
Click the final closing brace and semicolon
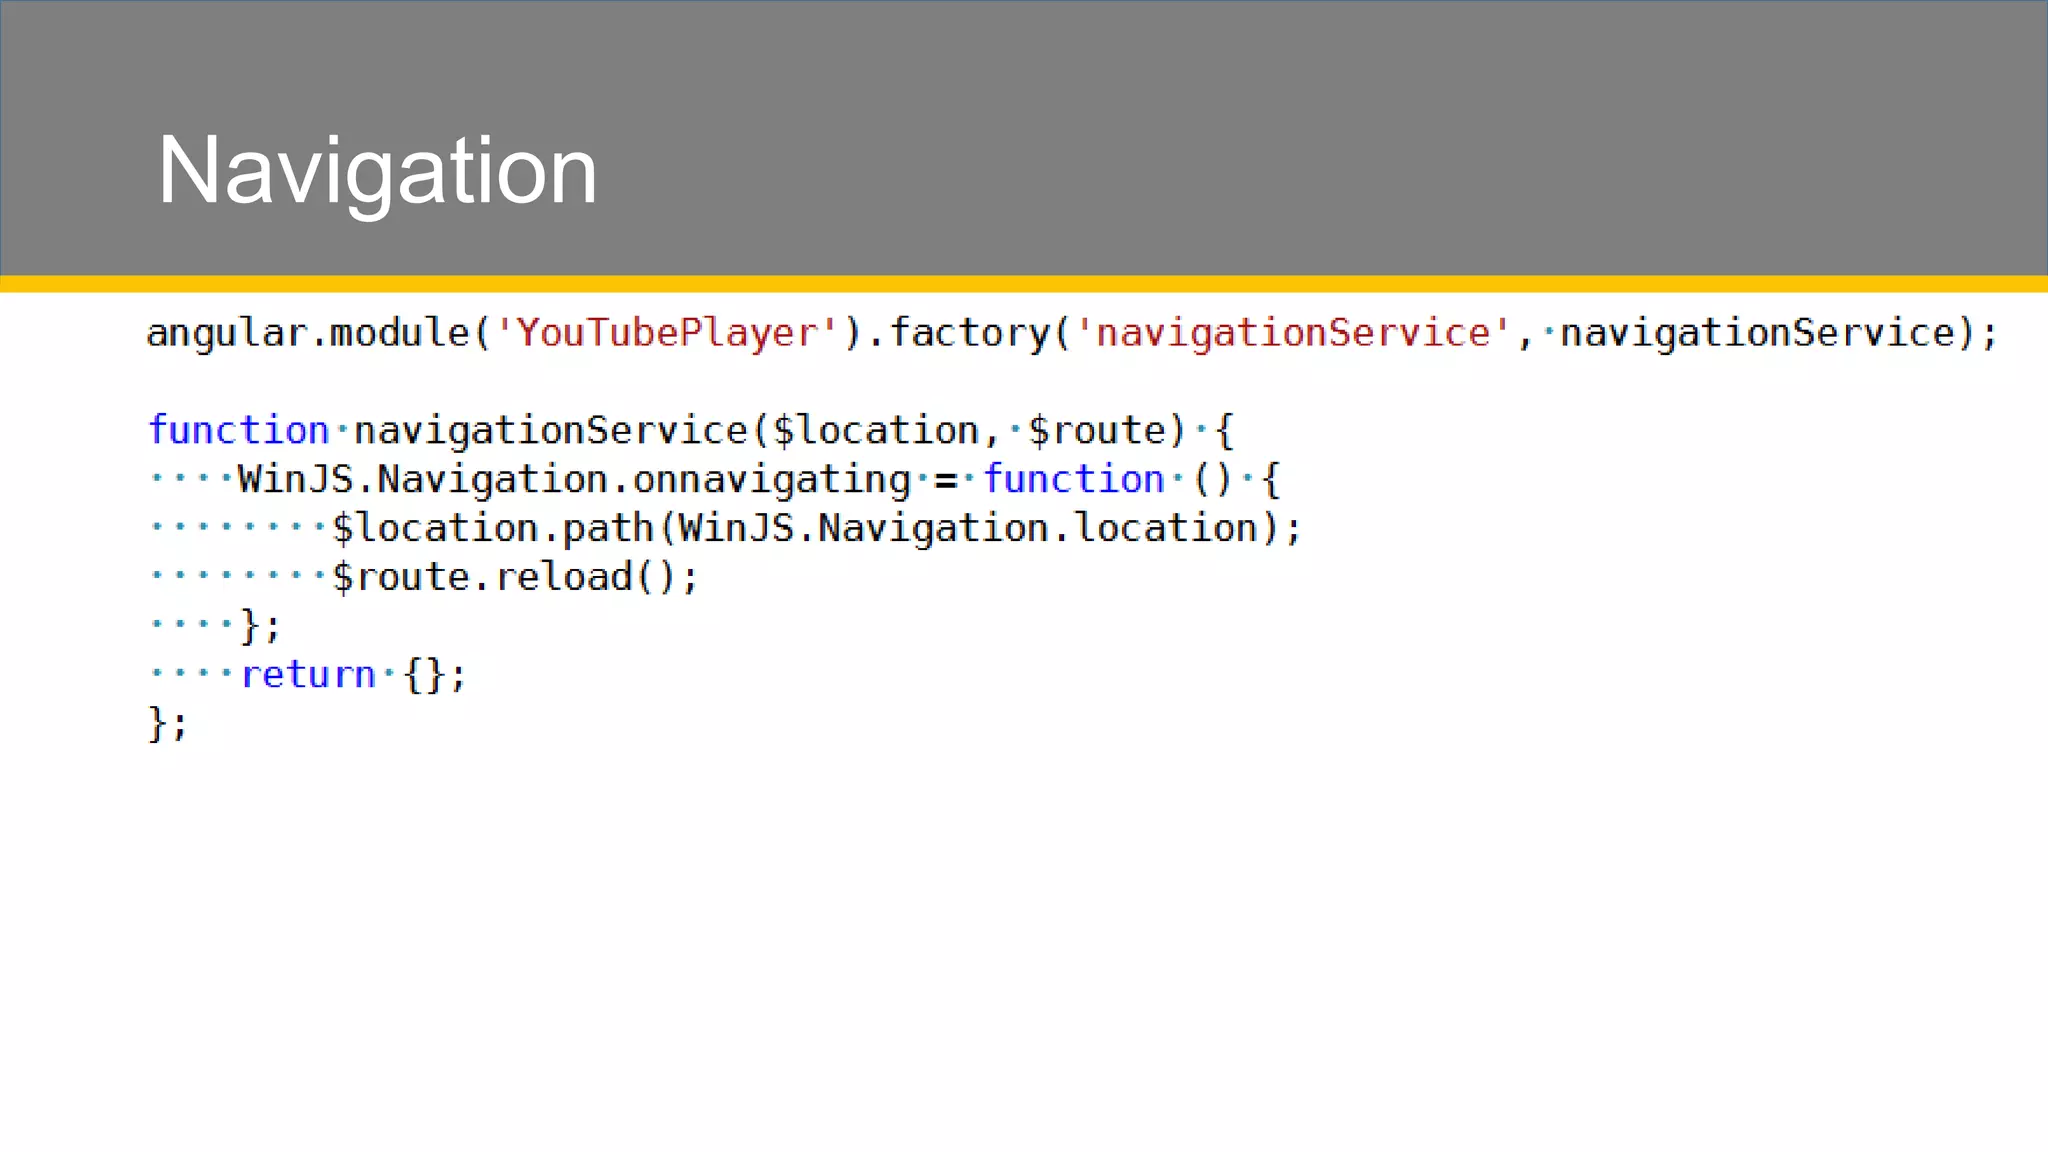167,723
